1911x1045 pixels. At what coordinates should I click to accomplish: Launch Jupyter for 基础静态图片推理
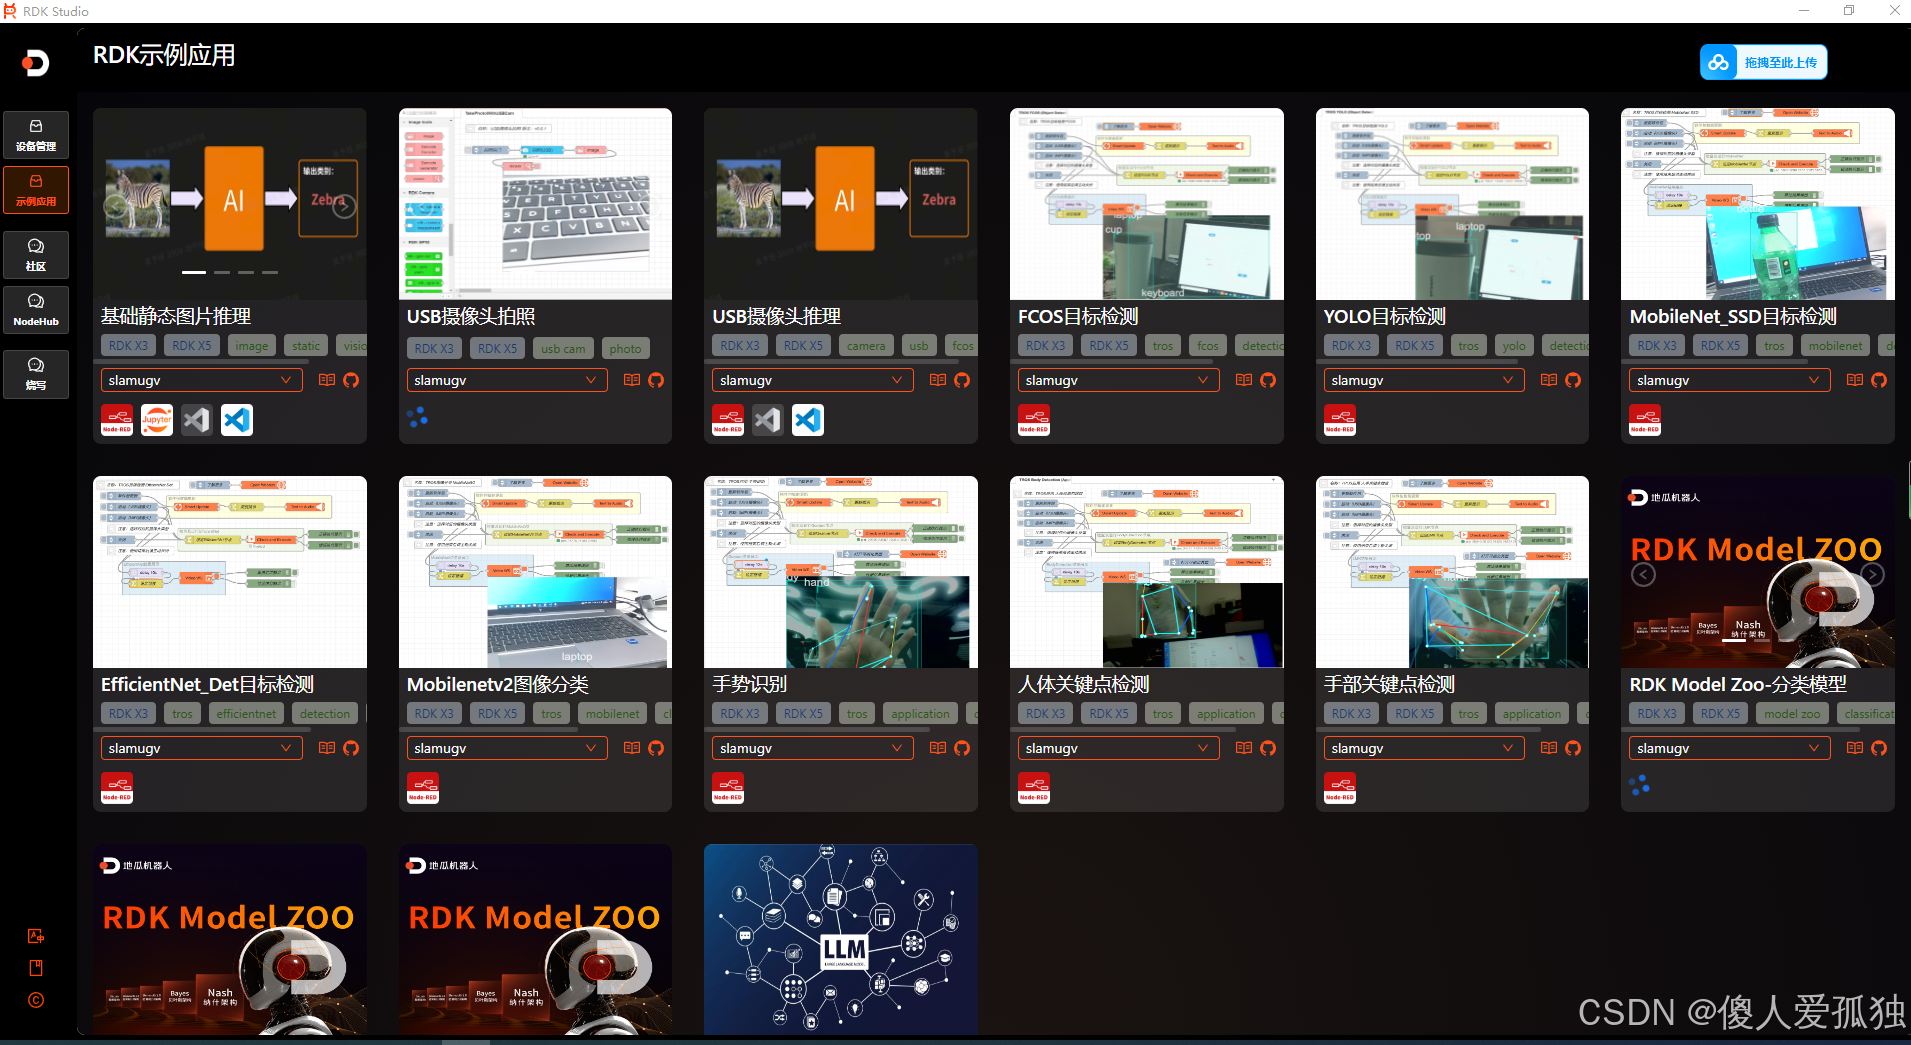pyautogui.click(x=157, y=420)
